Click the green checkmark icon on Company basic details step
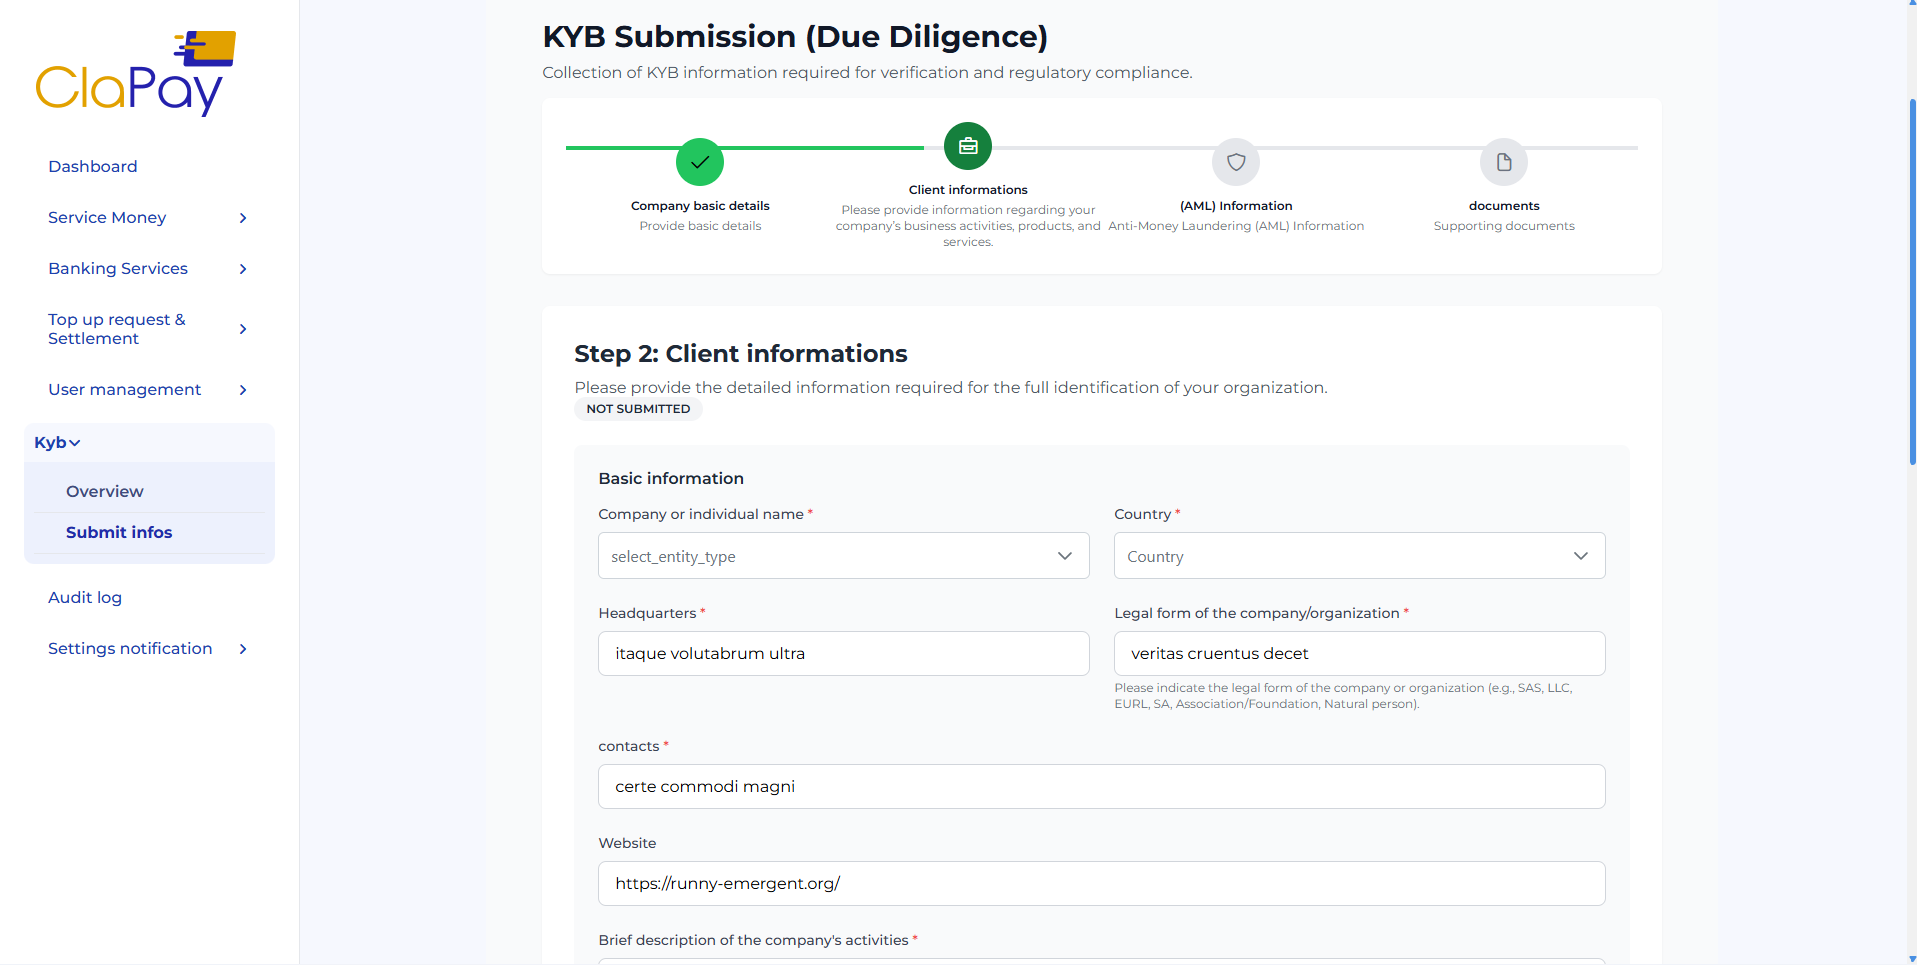 [x=699, y=162]
